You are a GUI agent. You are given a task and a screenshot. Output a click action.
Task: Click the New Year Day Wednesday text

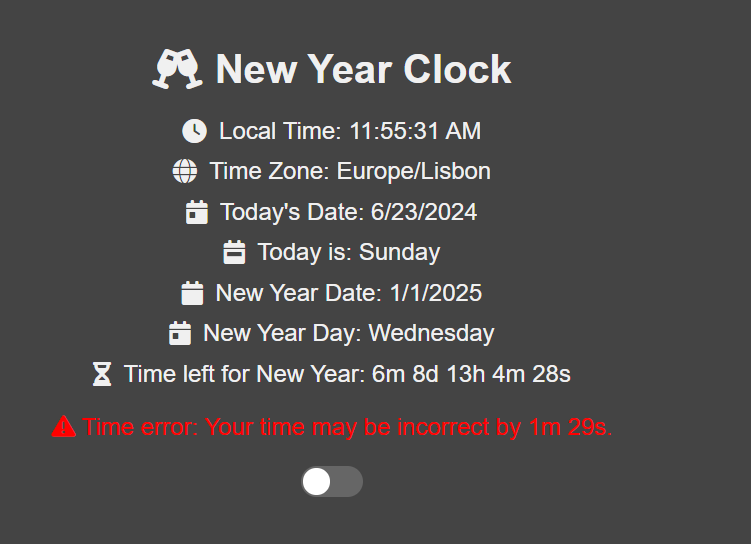[x=348, y=333]
